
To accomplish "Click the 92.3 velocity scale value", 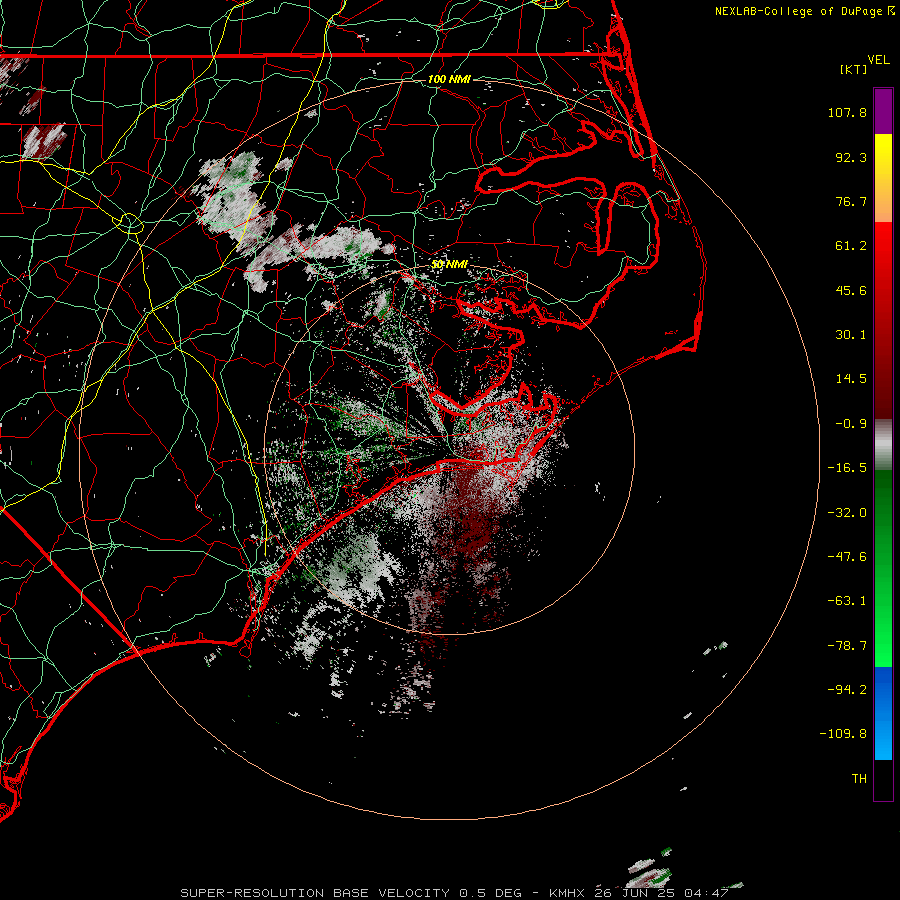I will click(851, 157).
